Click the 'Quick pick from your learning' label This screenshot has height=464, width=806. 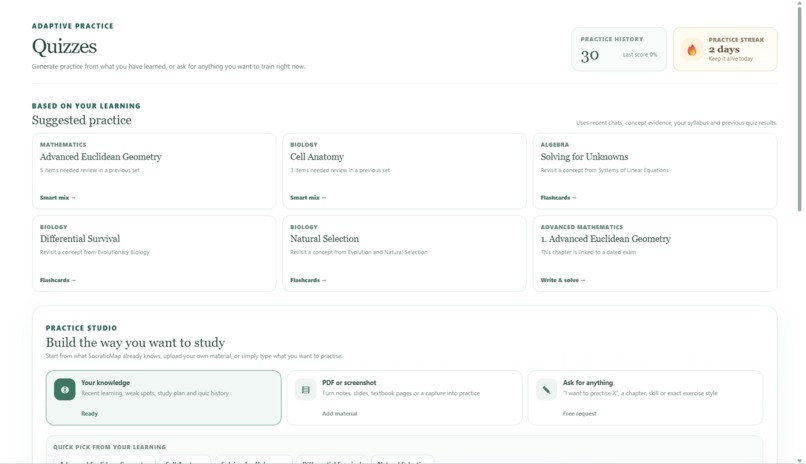(109, 447)
